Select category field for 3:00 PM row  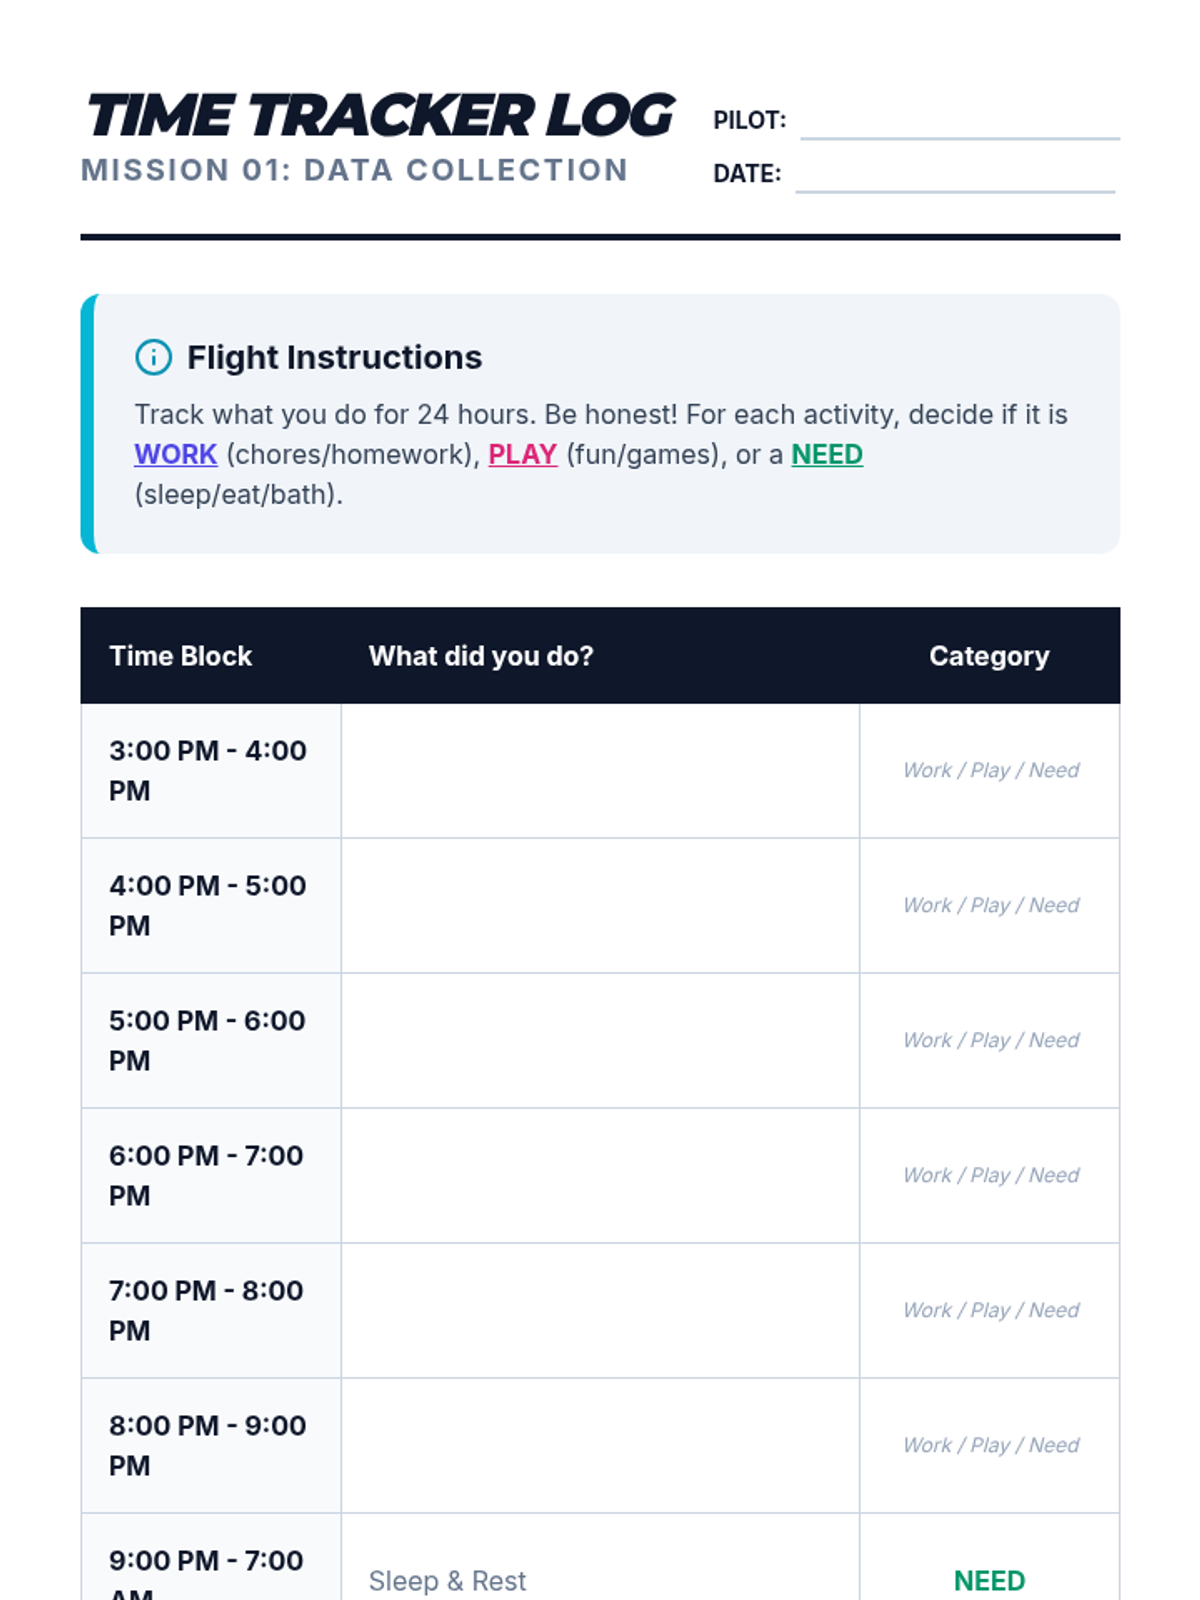click(990, 771)
